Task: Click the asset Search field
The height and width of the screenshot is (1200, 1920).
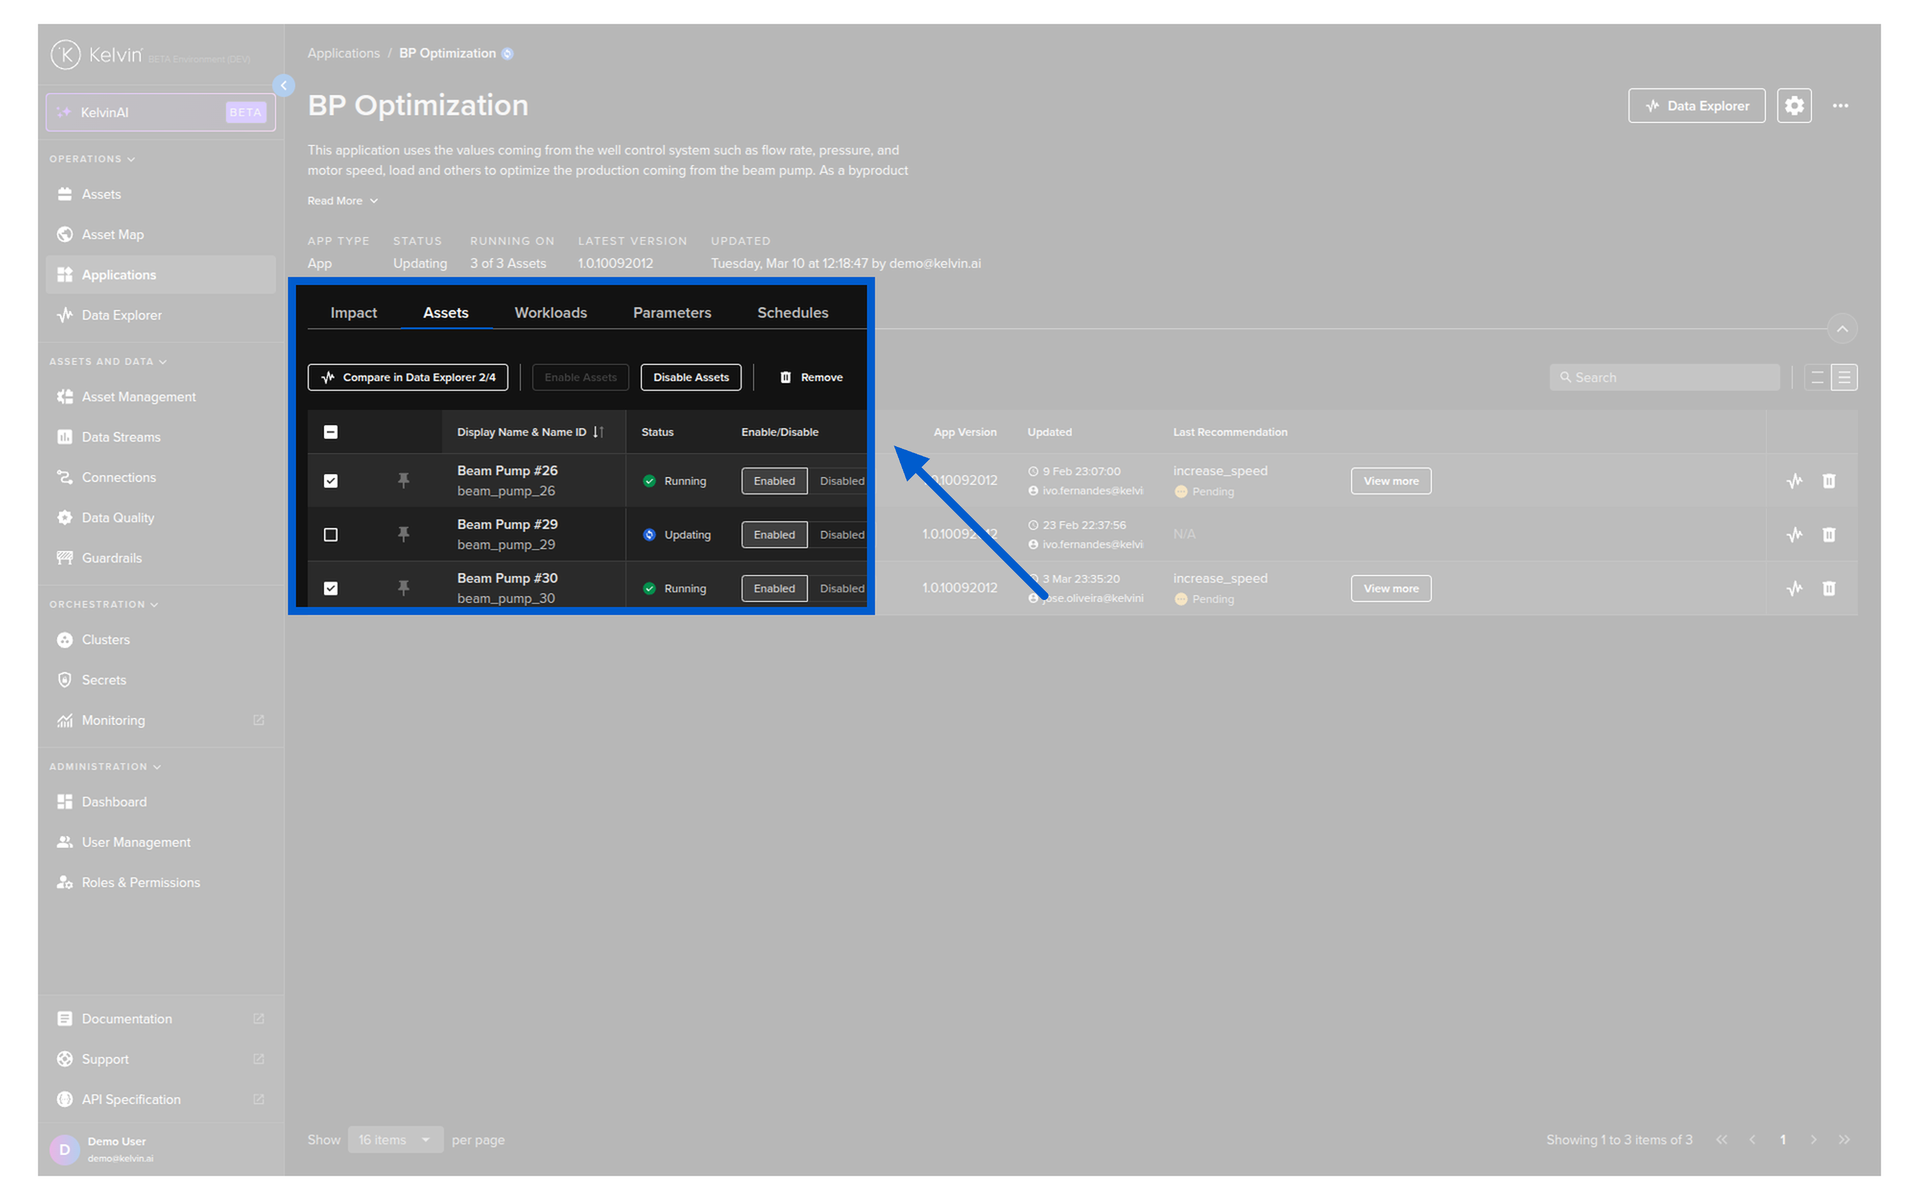Action: [1665, 378]
